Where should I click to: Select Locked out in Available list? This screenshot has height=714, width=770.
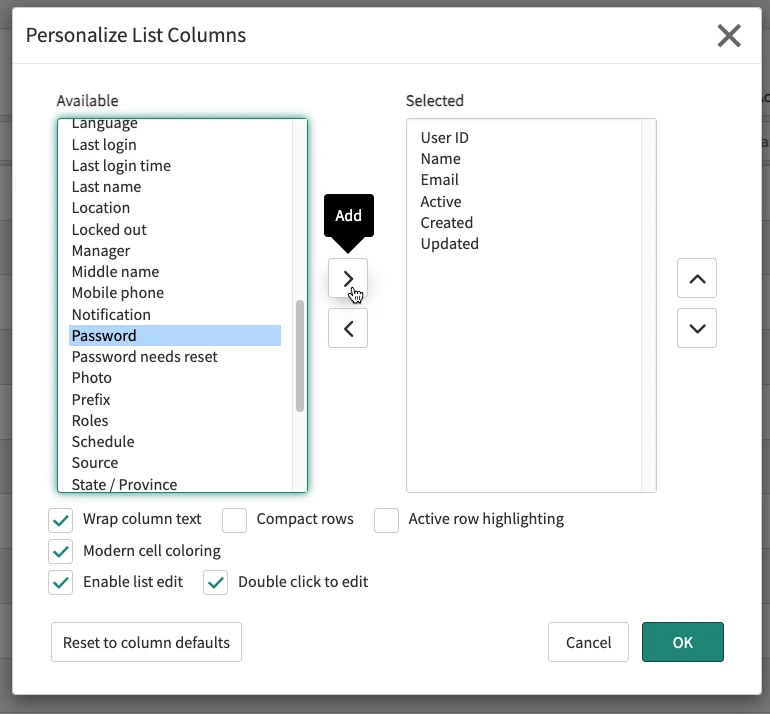pos(175,229)
